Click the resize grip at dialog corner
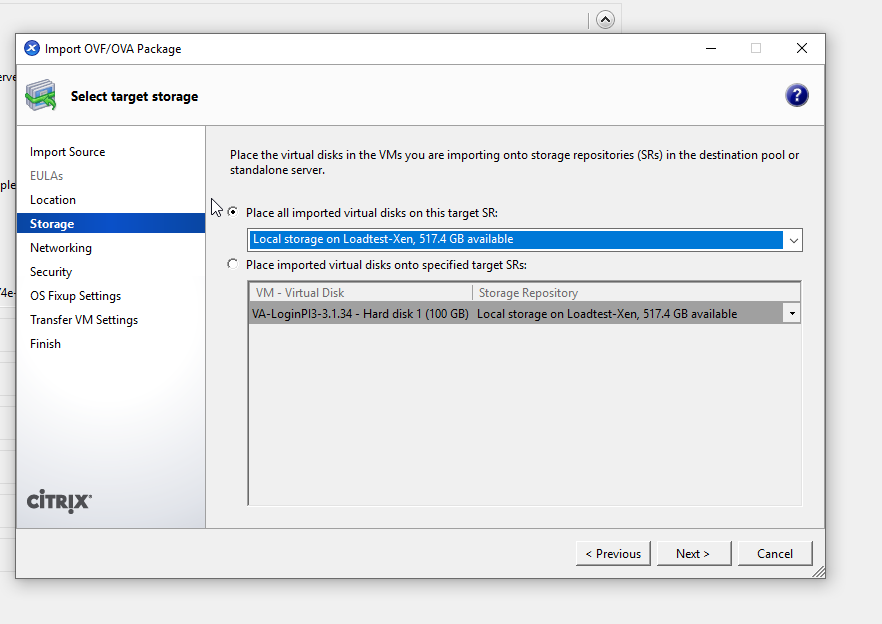This screenshot has height=624, width=882. pyautogui.click(x=819, y=572)
